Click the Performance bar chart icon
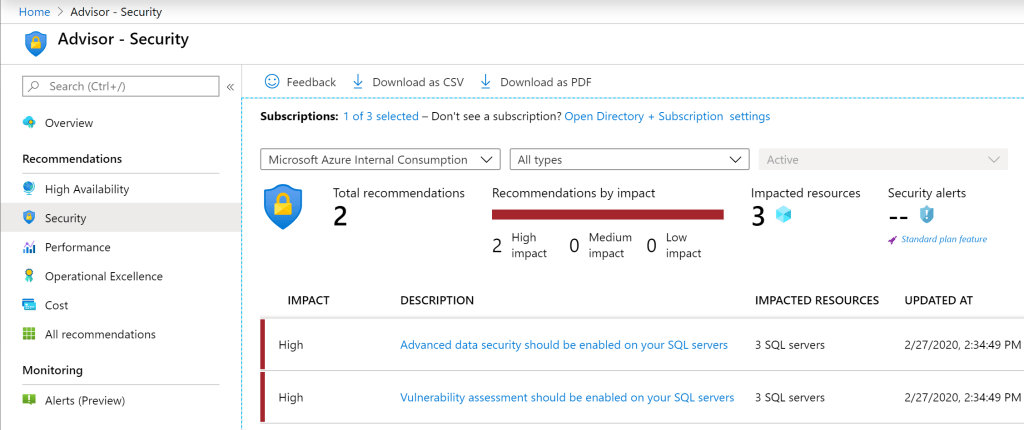 [29, 247]
